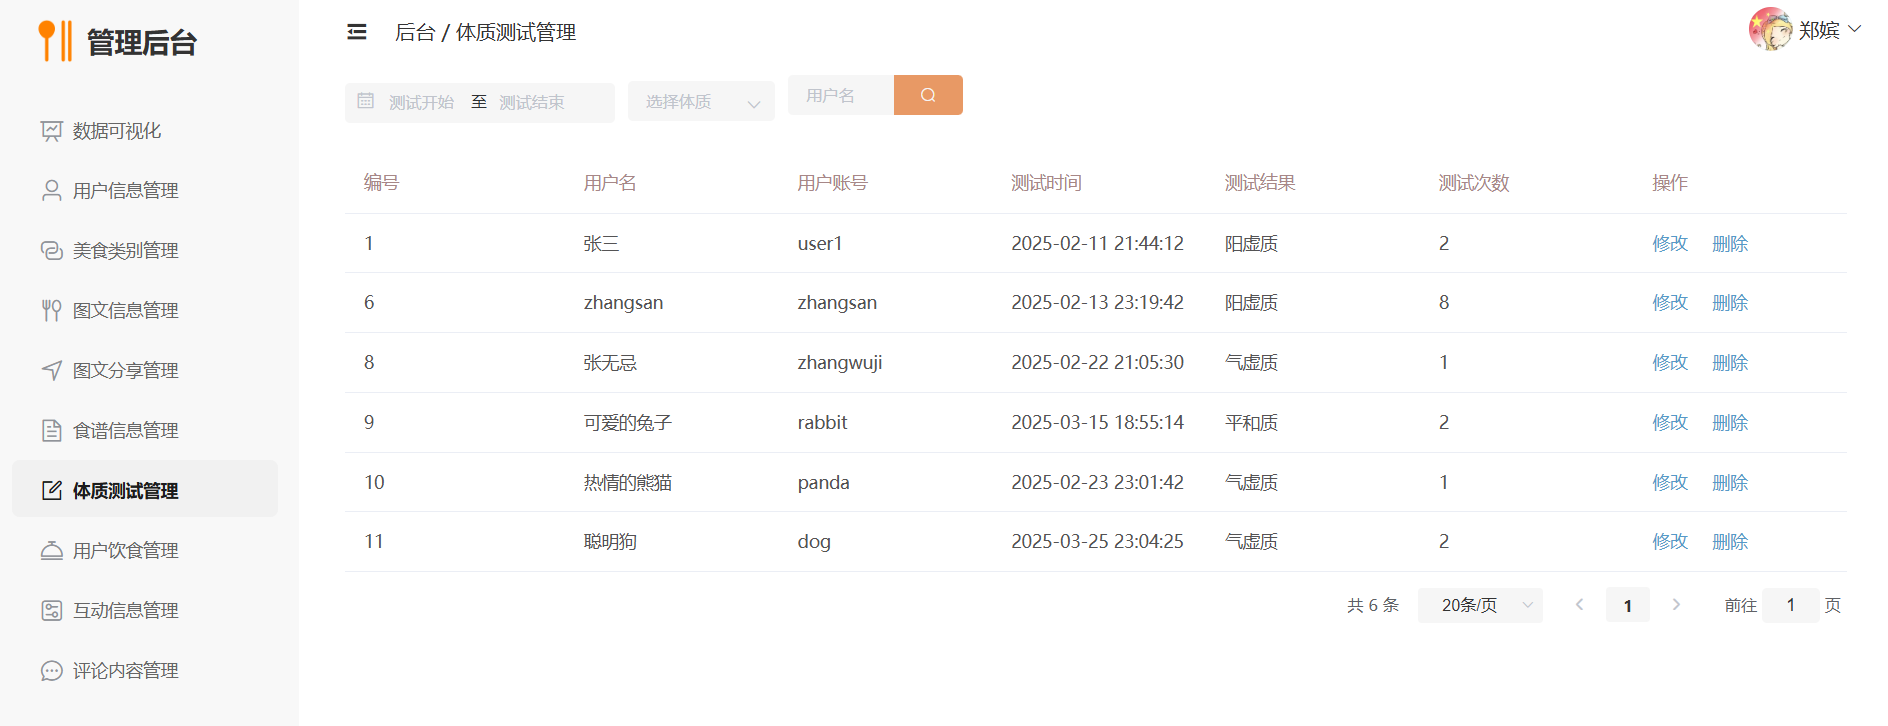Click 修改 for 热情的熊猫 row

[x=1670, y=482]
